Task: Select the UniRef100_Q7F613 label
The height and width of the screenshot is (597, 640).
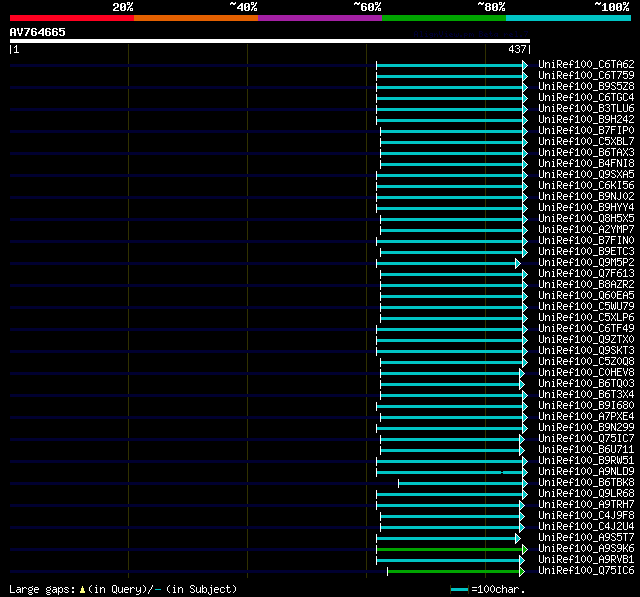Action: click(x=586, y=274)
